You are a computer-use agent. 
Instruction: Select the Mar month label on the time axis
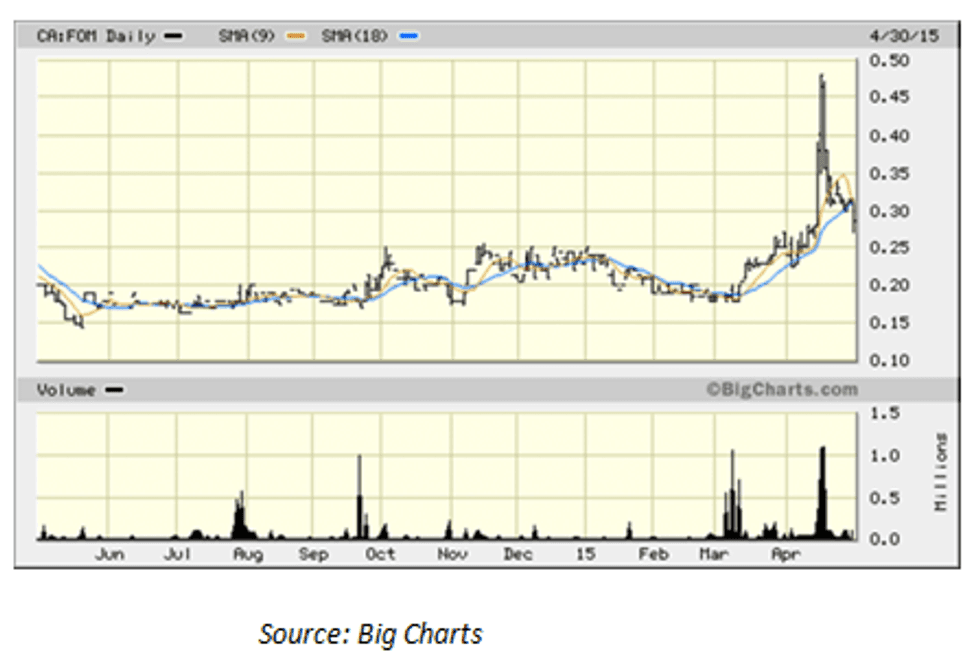pyautogui.click(x=713, y=553)
